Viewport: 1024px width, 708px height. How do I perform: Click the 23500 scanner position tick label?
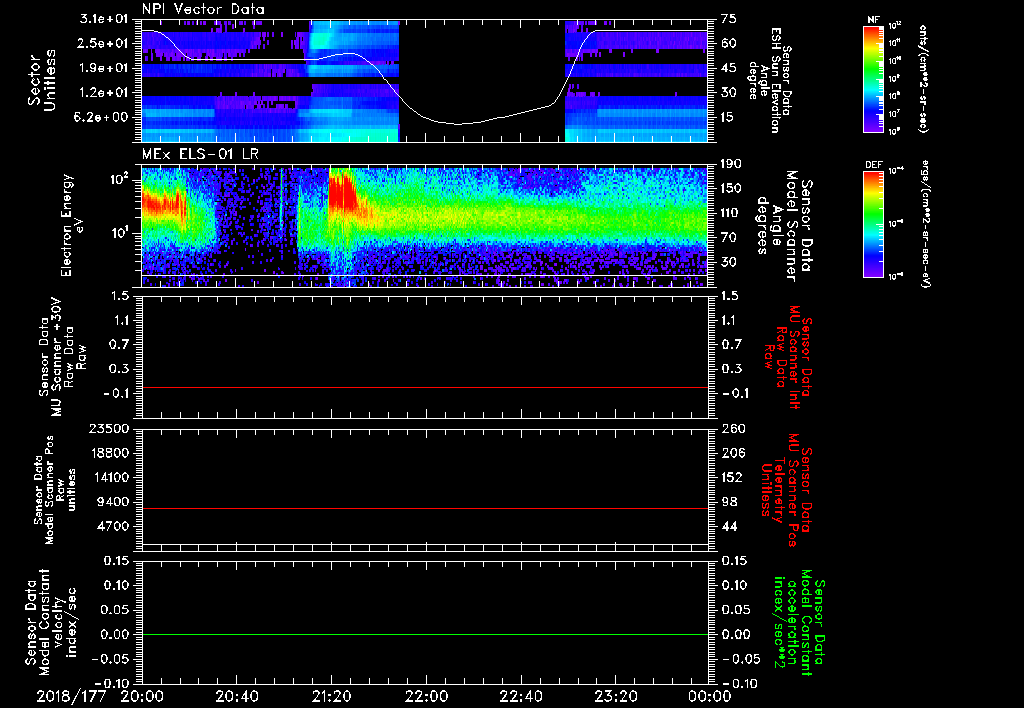click(x=108, y=429)
